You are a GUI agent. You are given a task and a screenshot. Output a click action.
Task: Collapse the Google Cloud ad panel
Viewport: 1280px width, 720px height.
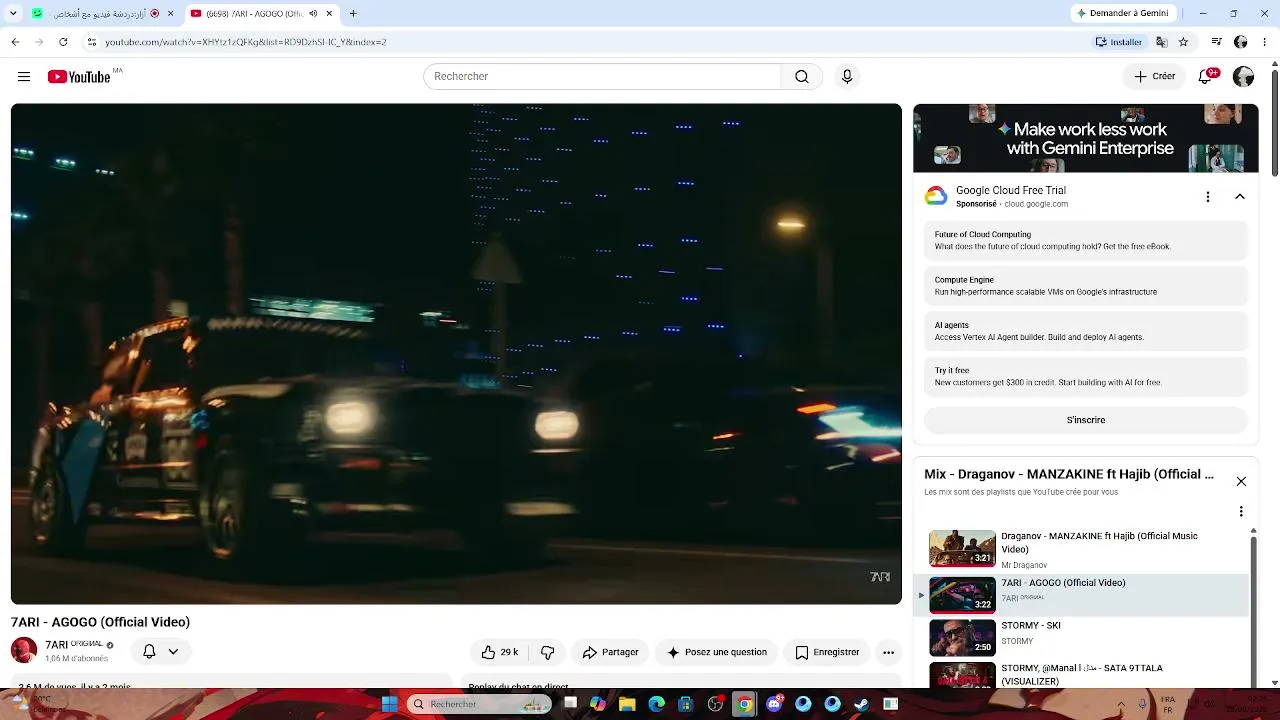coord(1240,197)
